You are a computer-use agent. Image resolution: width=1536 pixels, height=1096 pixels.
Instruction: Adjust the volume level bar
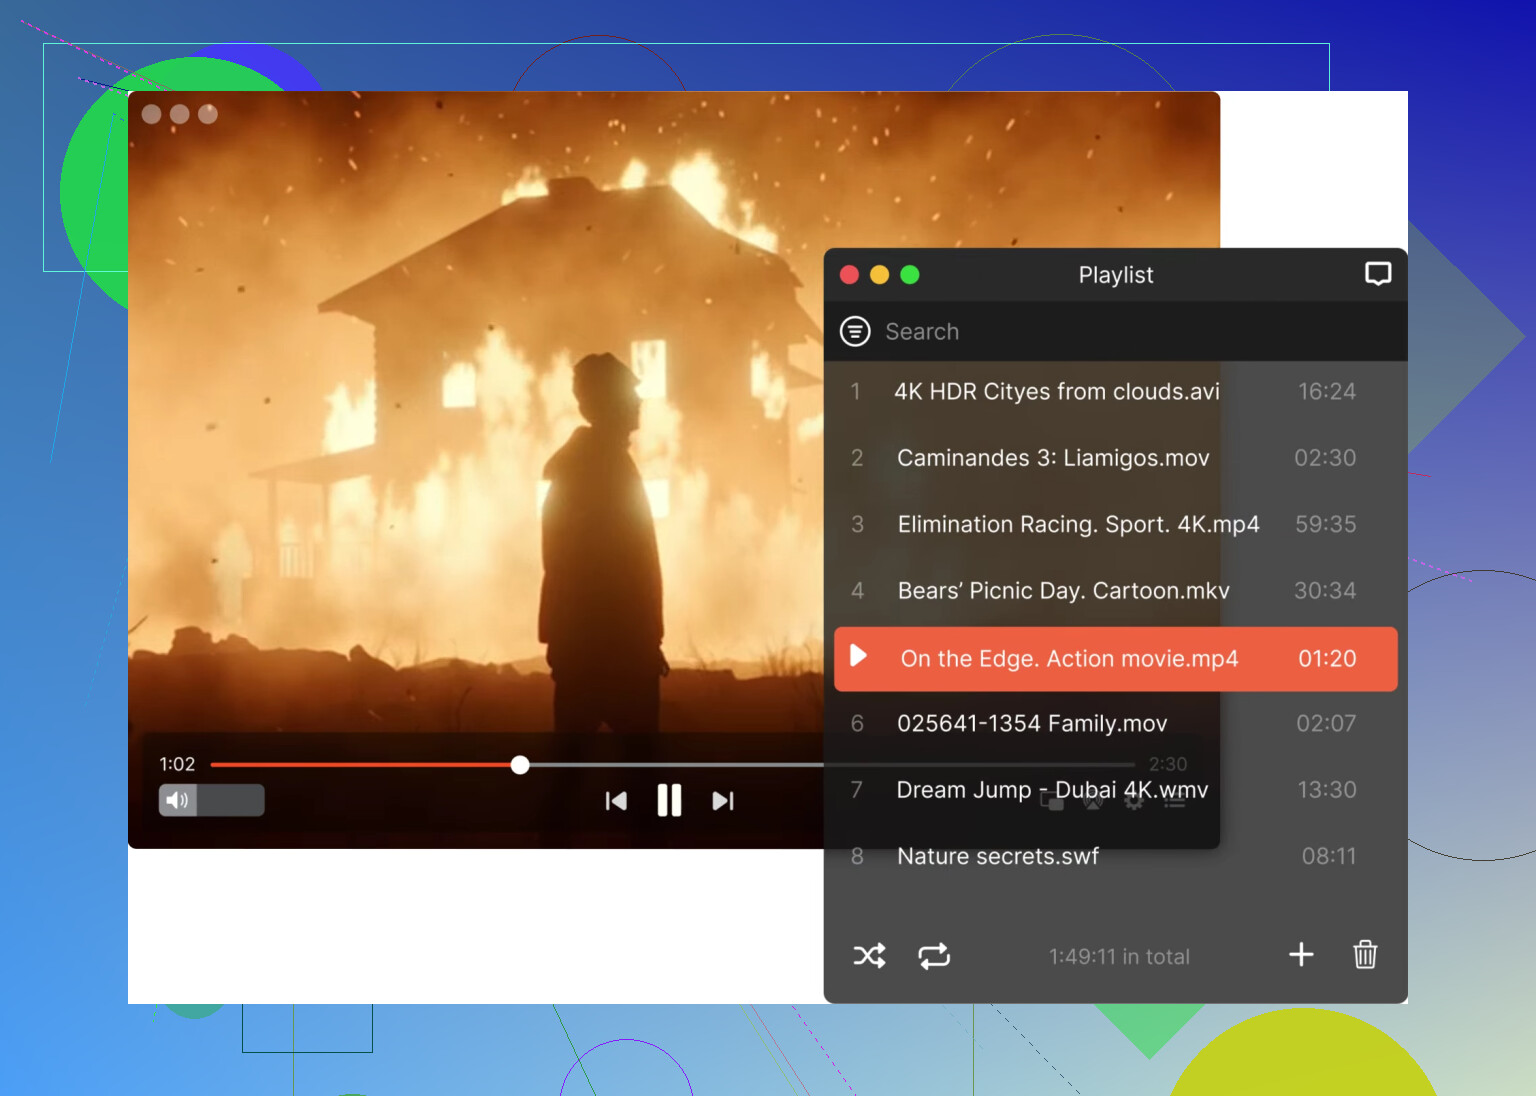pyautogui.click(x=231, y=800)
